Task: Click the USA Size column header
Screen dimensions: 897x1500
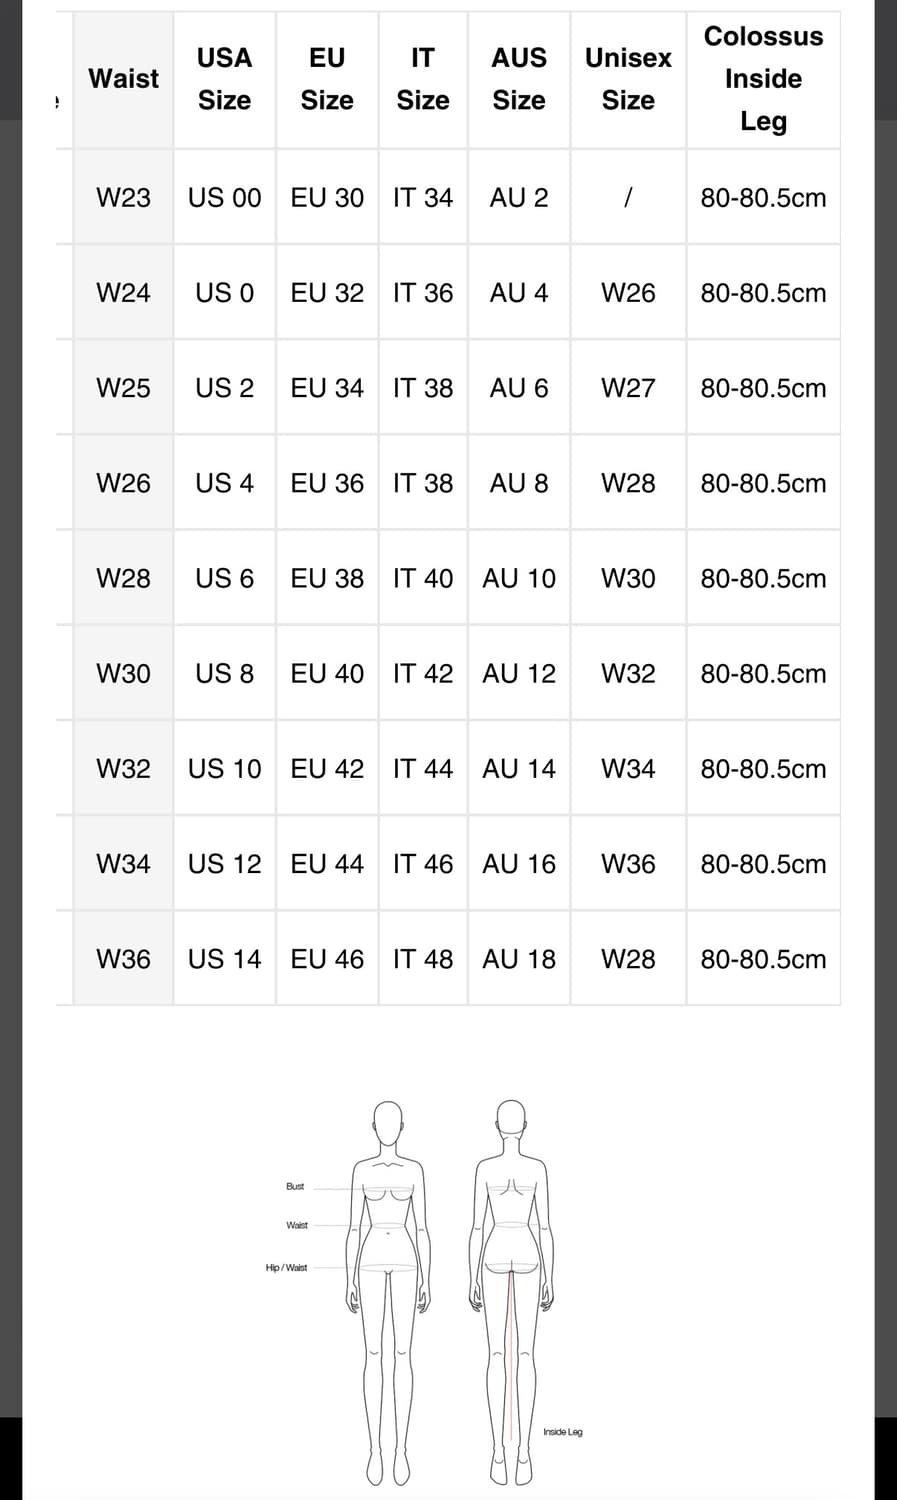Action: click(224, 79)
